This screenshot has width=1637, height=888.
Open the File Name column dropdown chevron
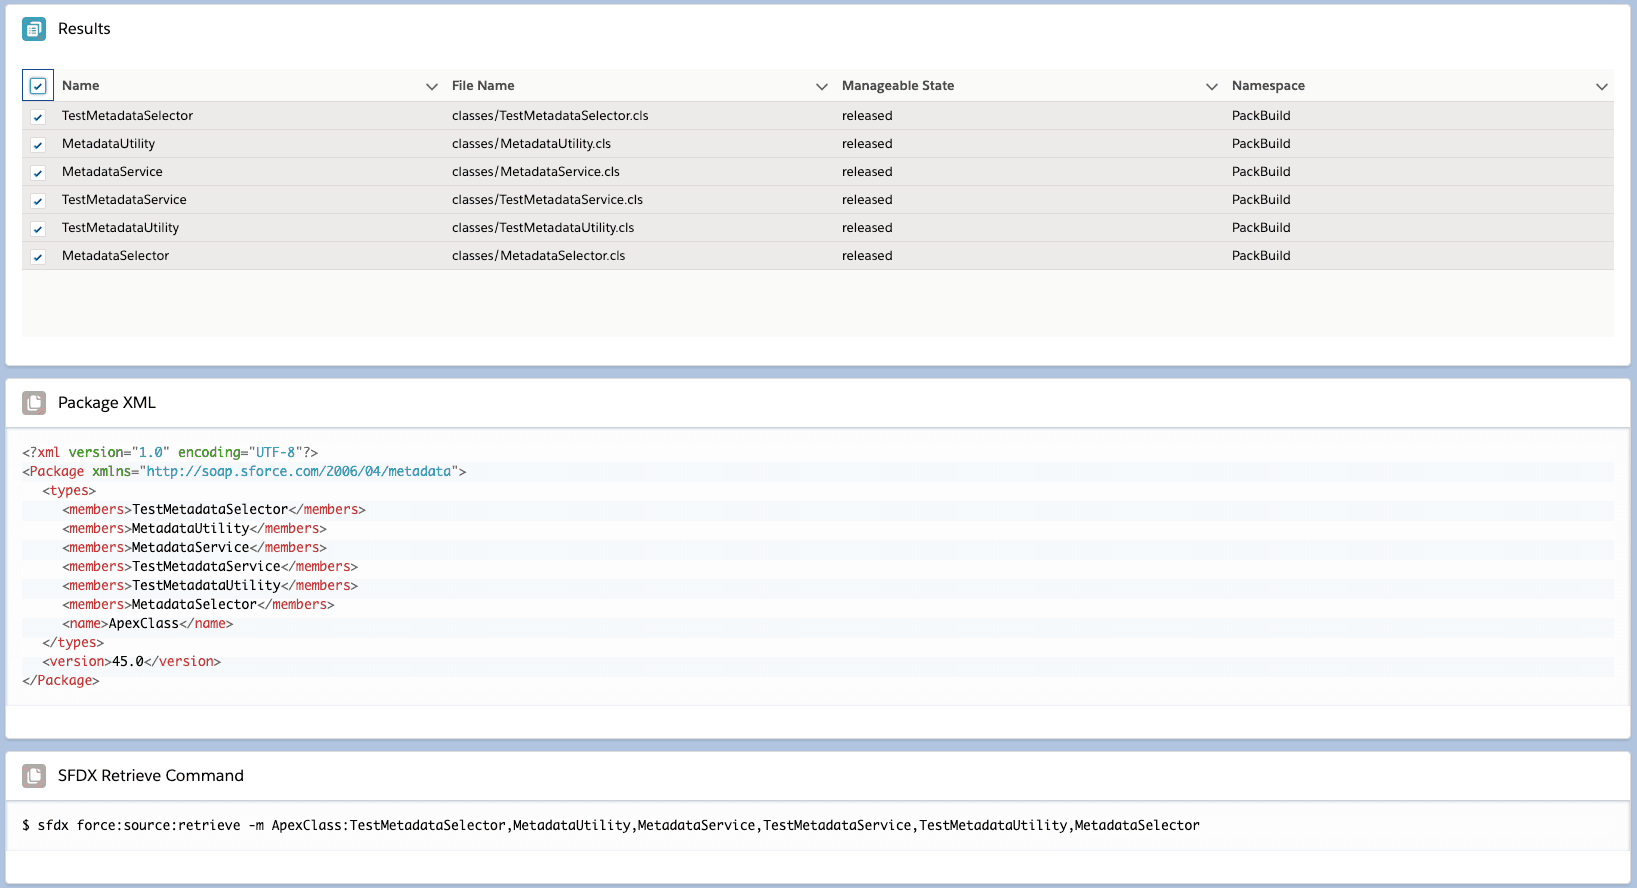(x=822, y=87)
